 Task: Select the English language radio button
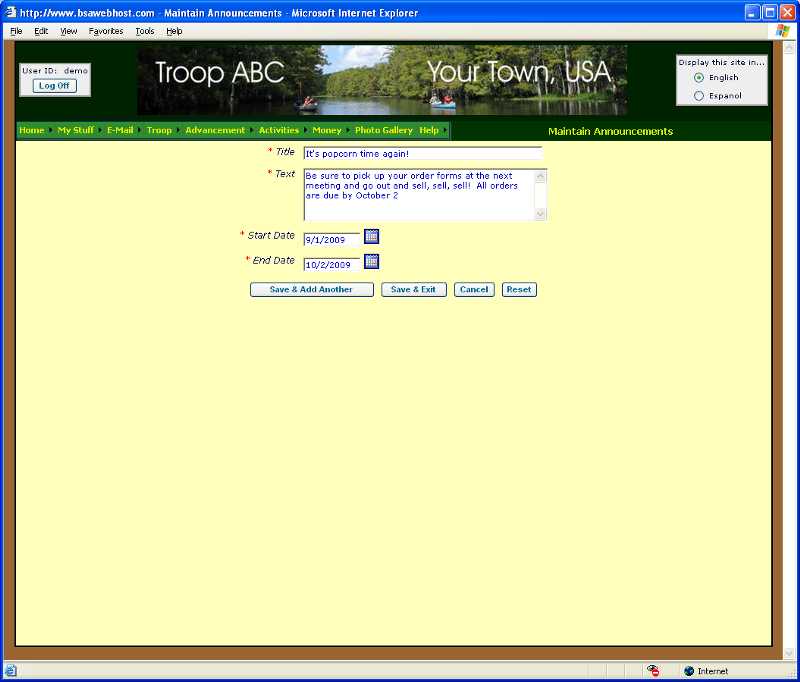[x=699, y=78]
